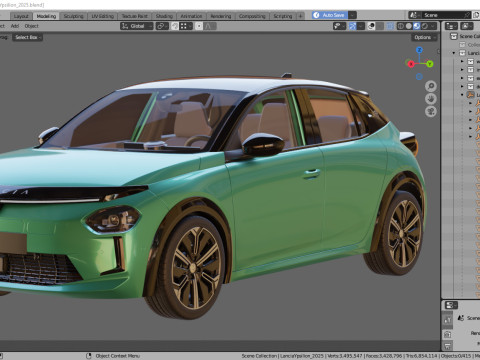
Task: Select wireframe viewport shading
Action: point(401,26)
